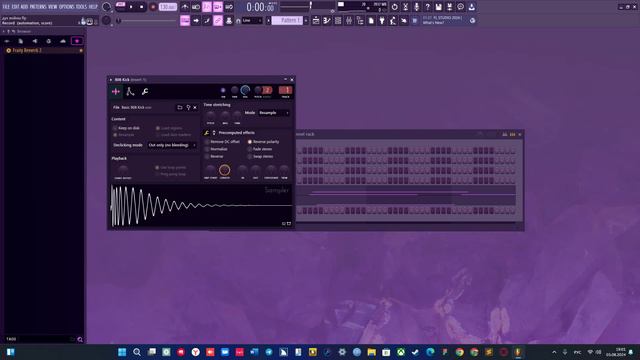
Task: Open the PATTERNS menu
Action: click(x=38, y=7)
